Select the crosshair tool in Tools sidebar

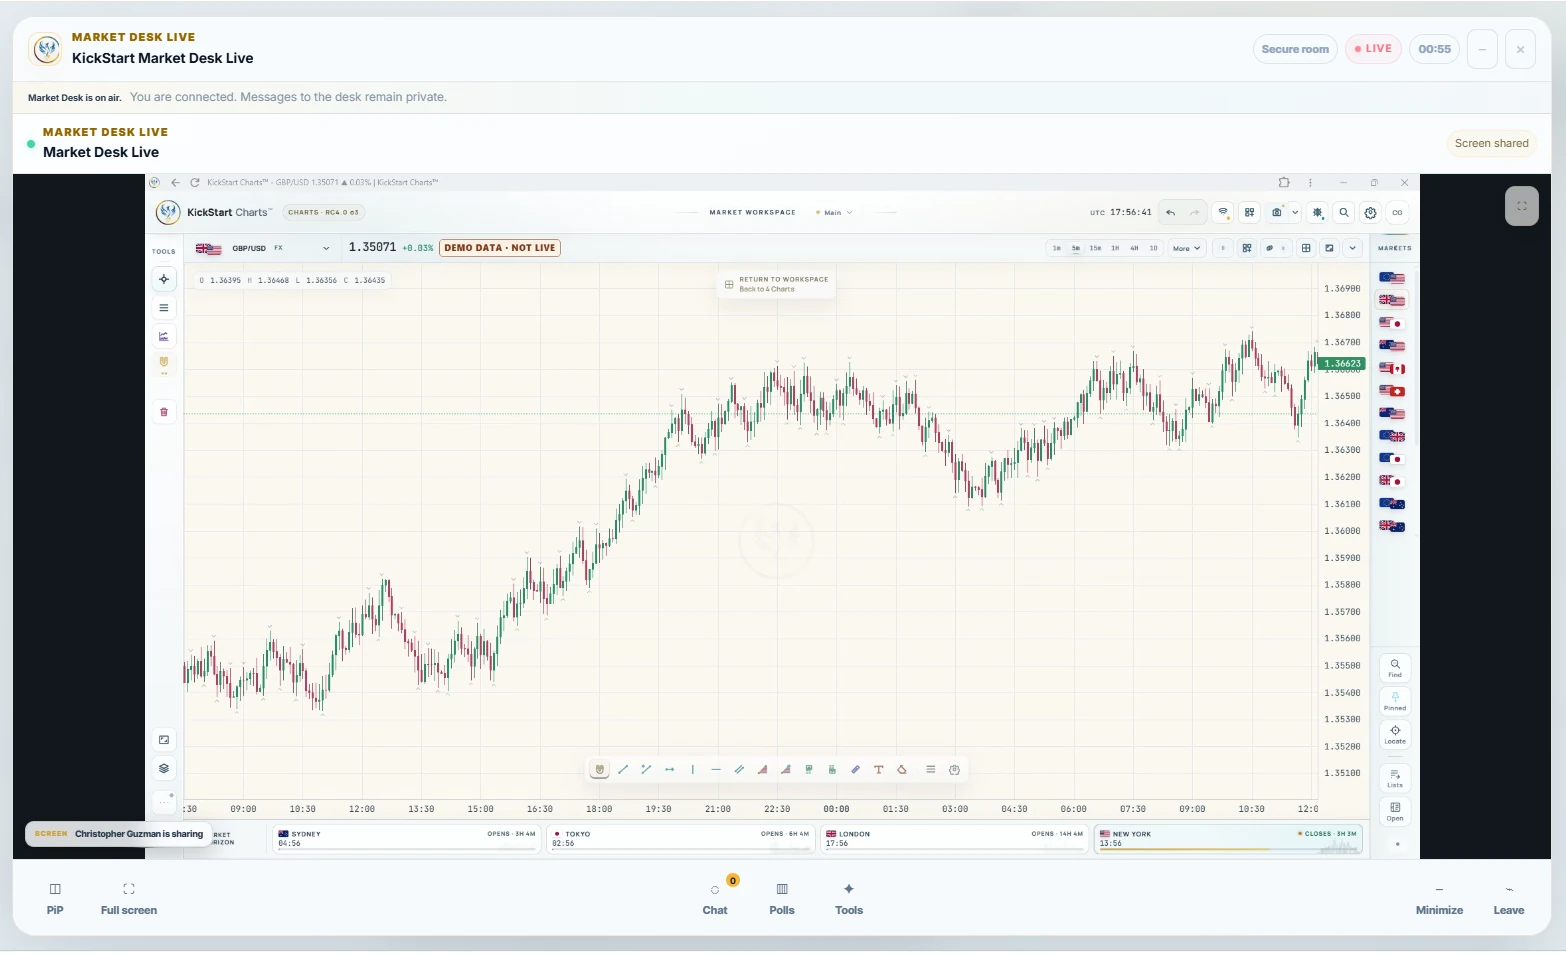[164, 279]
